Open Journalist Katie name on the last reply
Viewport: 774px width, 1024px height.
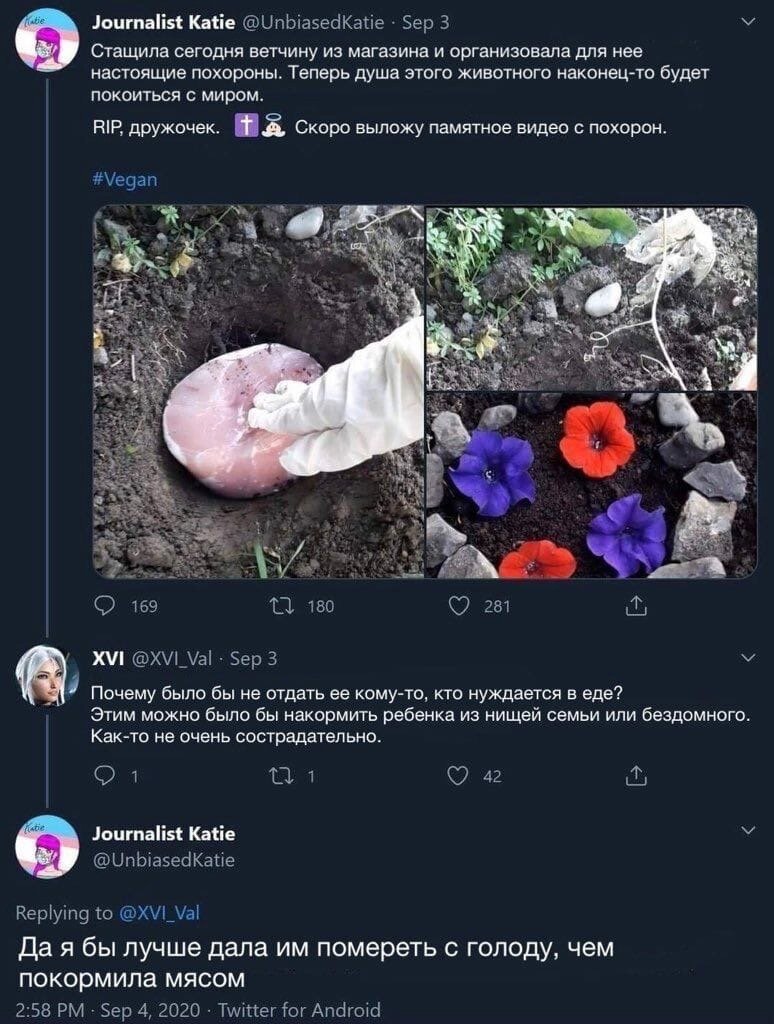[163, 833]
